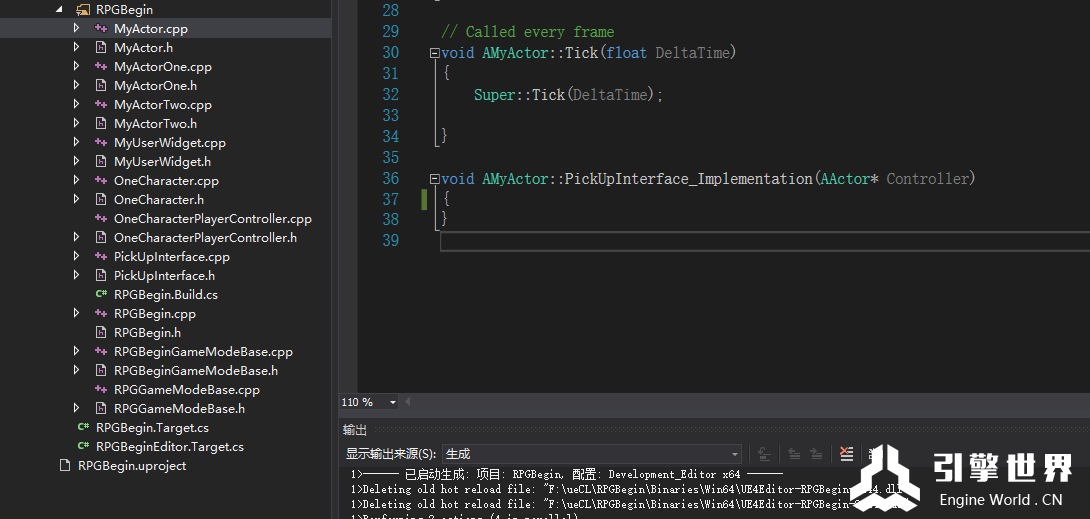Image resolution: width=1090 pixels, height=519 pixels.
Task: Expand the MyActorOne.h tree node
Action: [x=76, y=85]
